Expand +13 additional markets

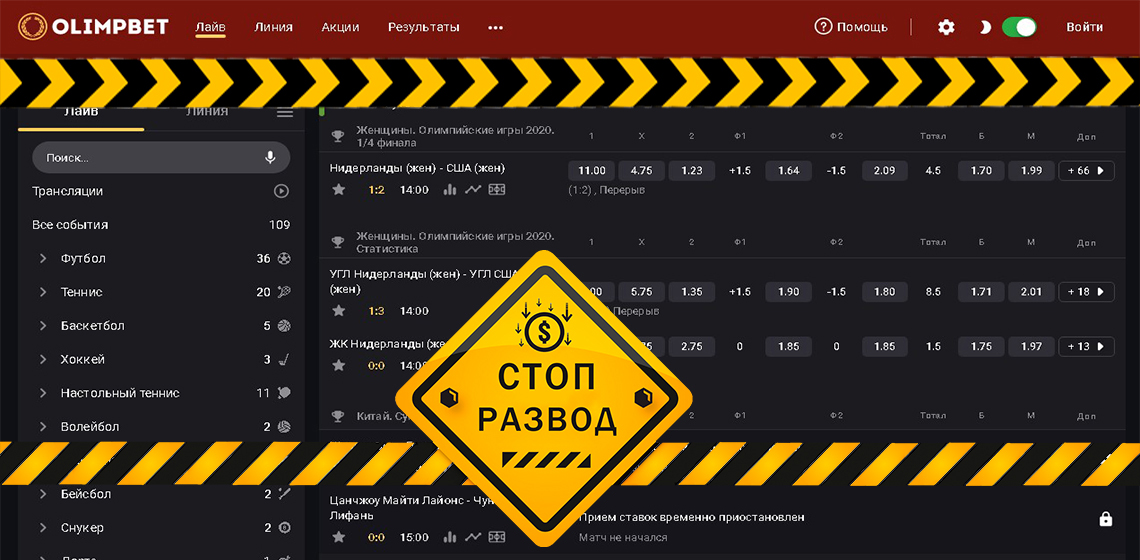click(x=1086, y=346)
